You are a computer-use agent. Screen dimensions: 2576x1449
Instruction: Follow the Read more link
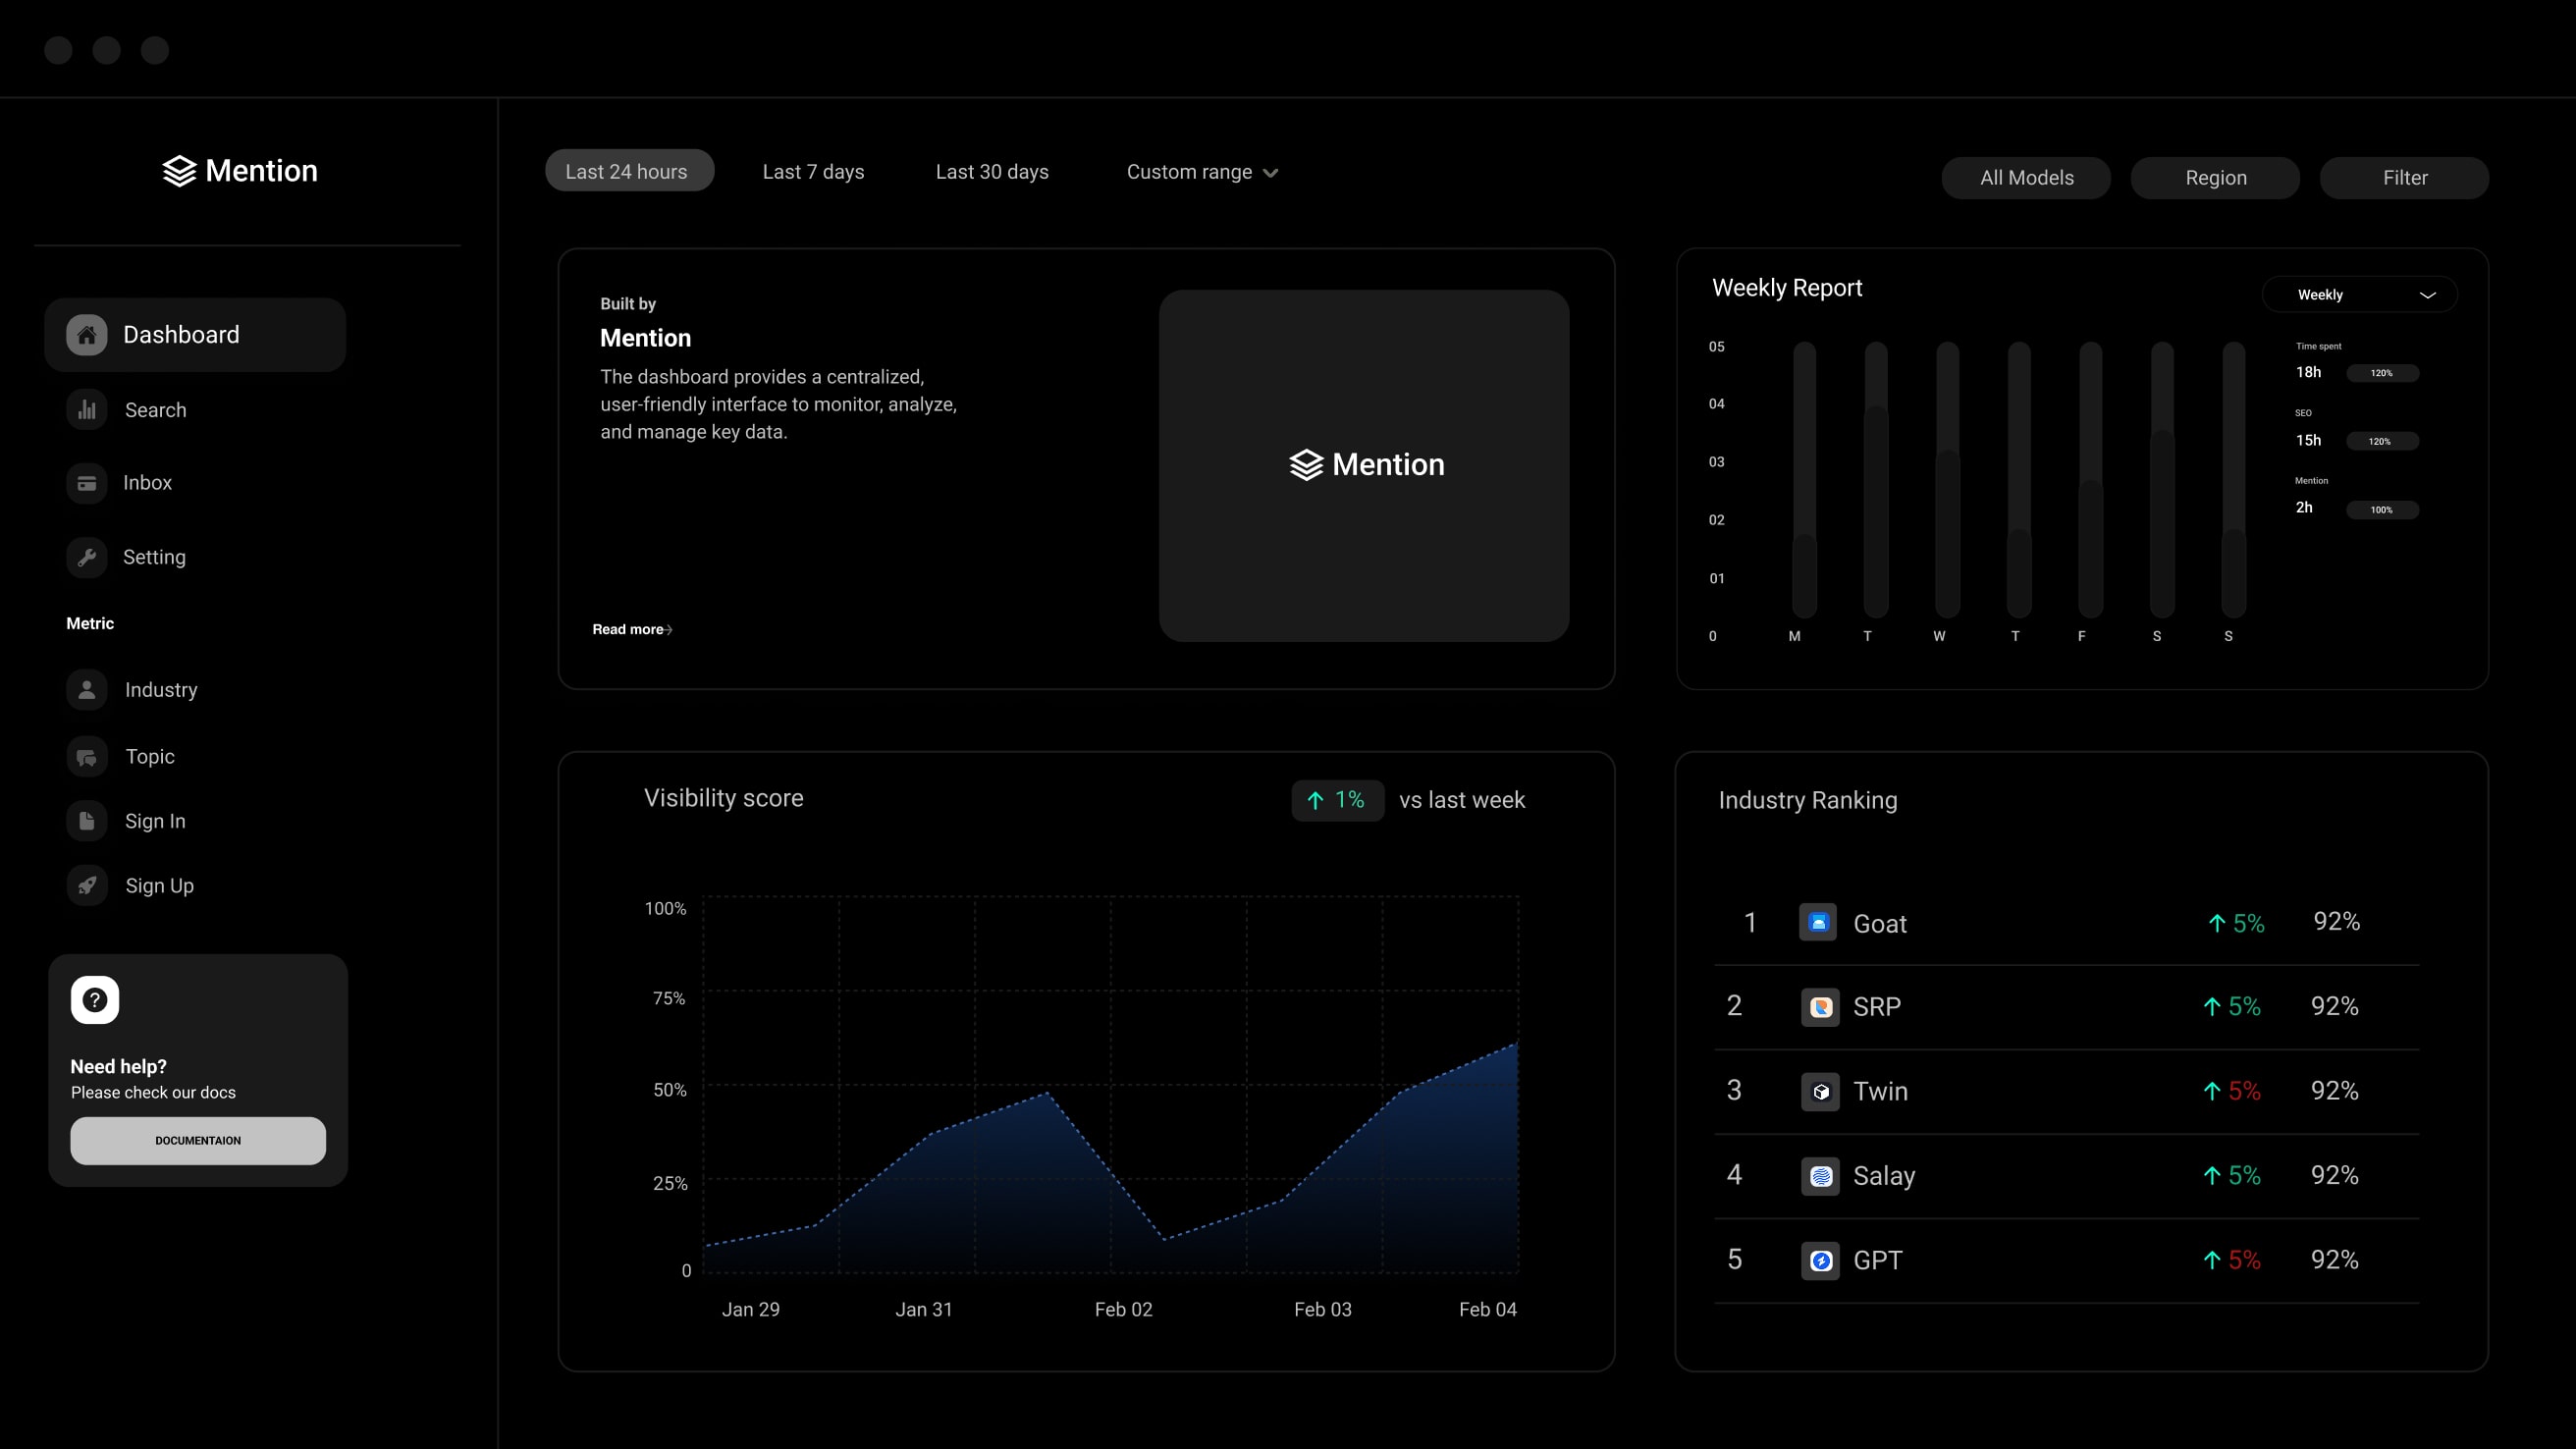(x=632, y=629)
